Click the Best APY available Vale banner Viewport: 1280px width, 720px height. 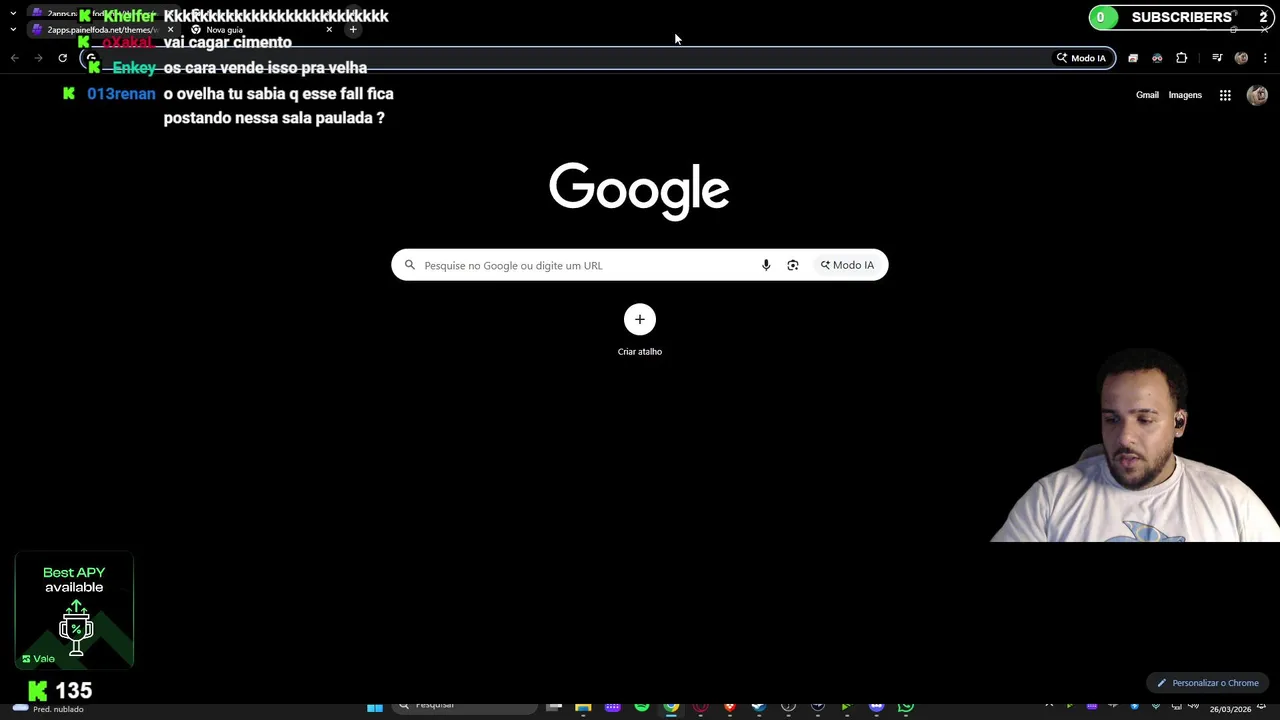coord(74,610)
